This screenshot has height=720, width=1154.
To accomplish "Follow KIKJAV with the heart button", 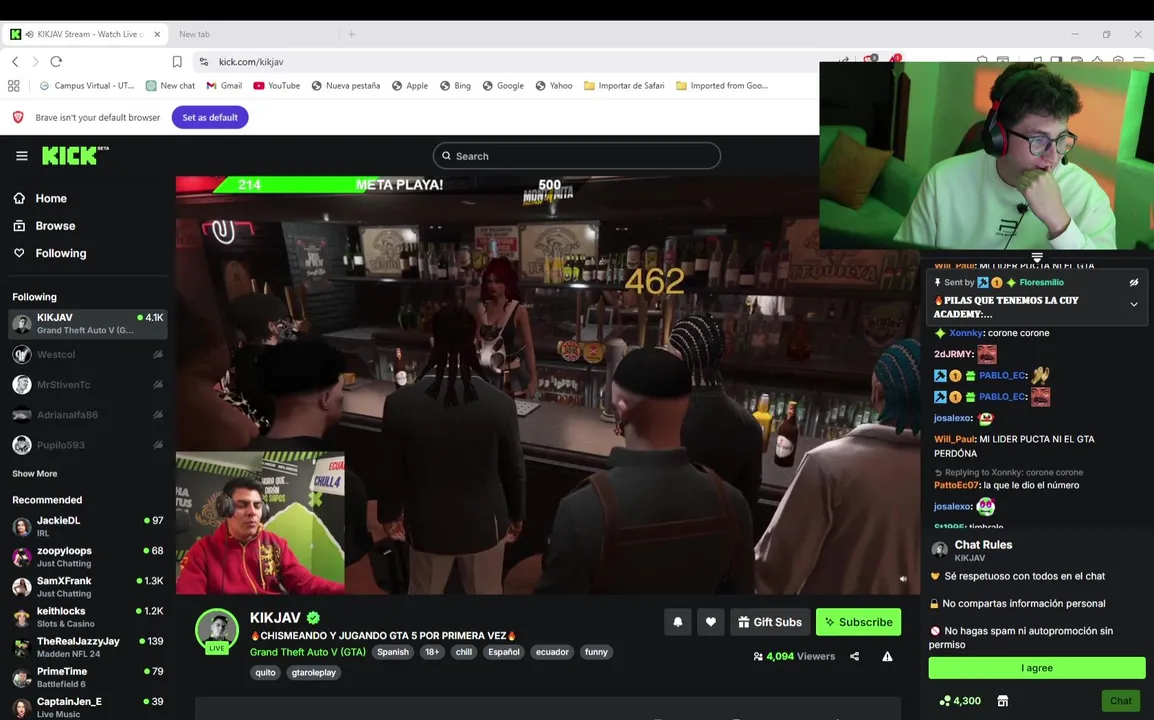I will (711, 622).
